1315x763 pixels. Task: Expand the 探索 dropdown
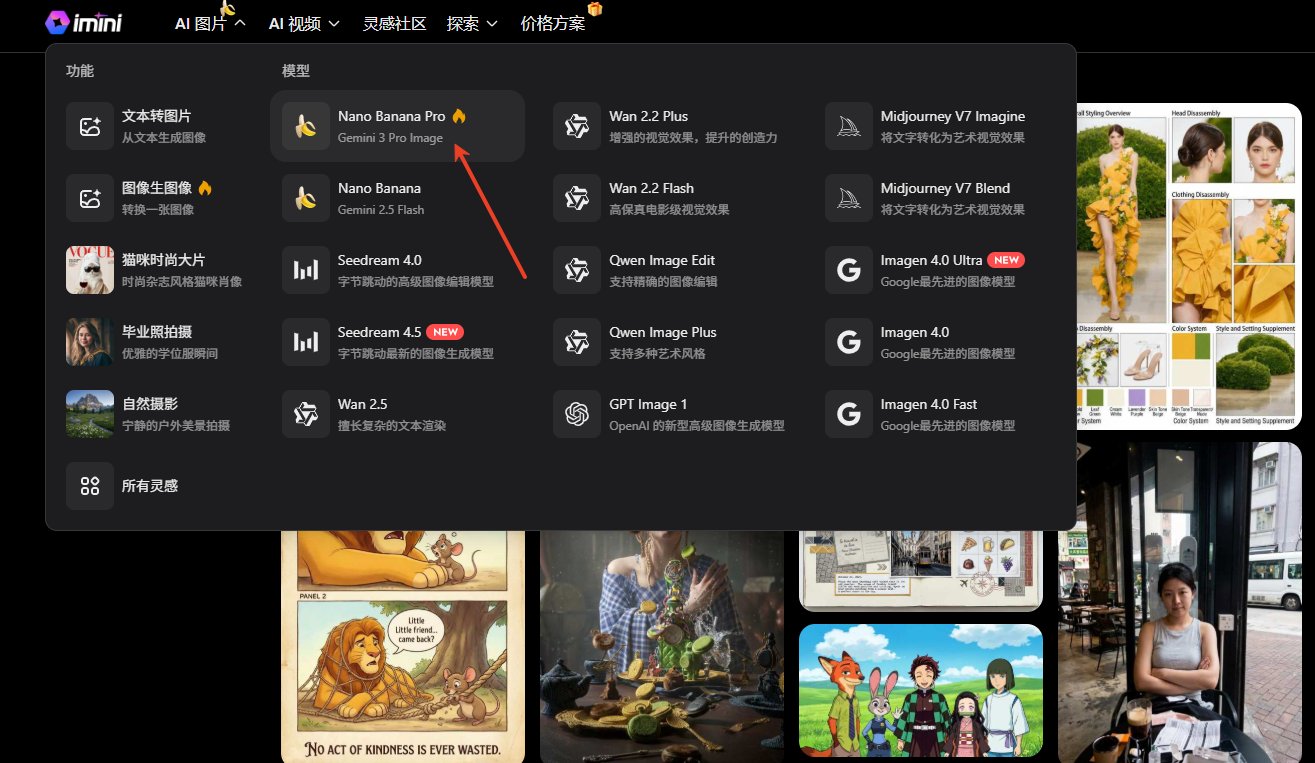[469, 22]
